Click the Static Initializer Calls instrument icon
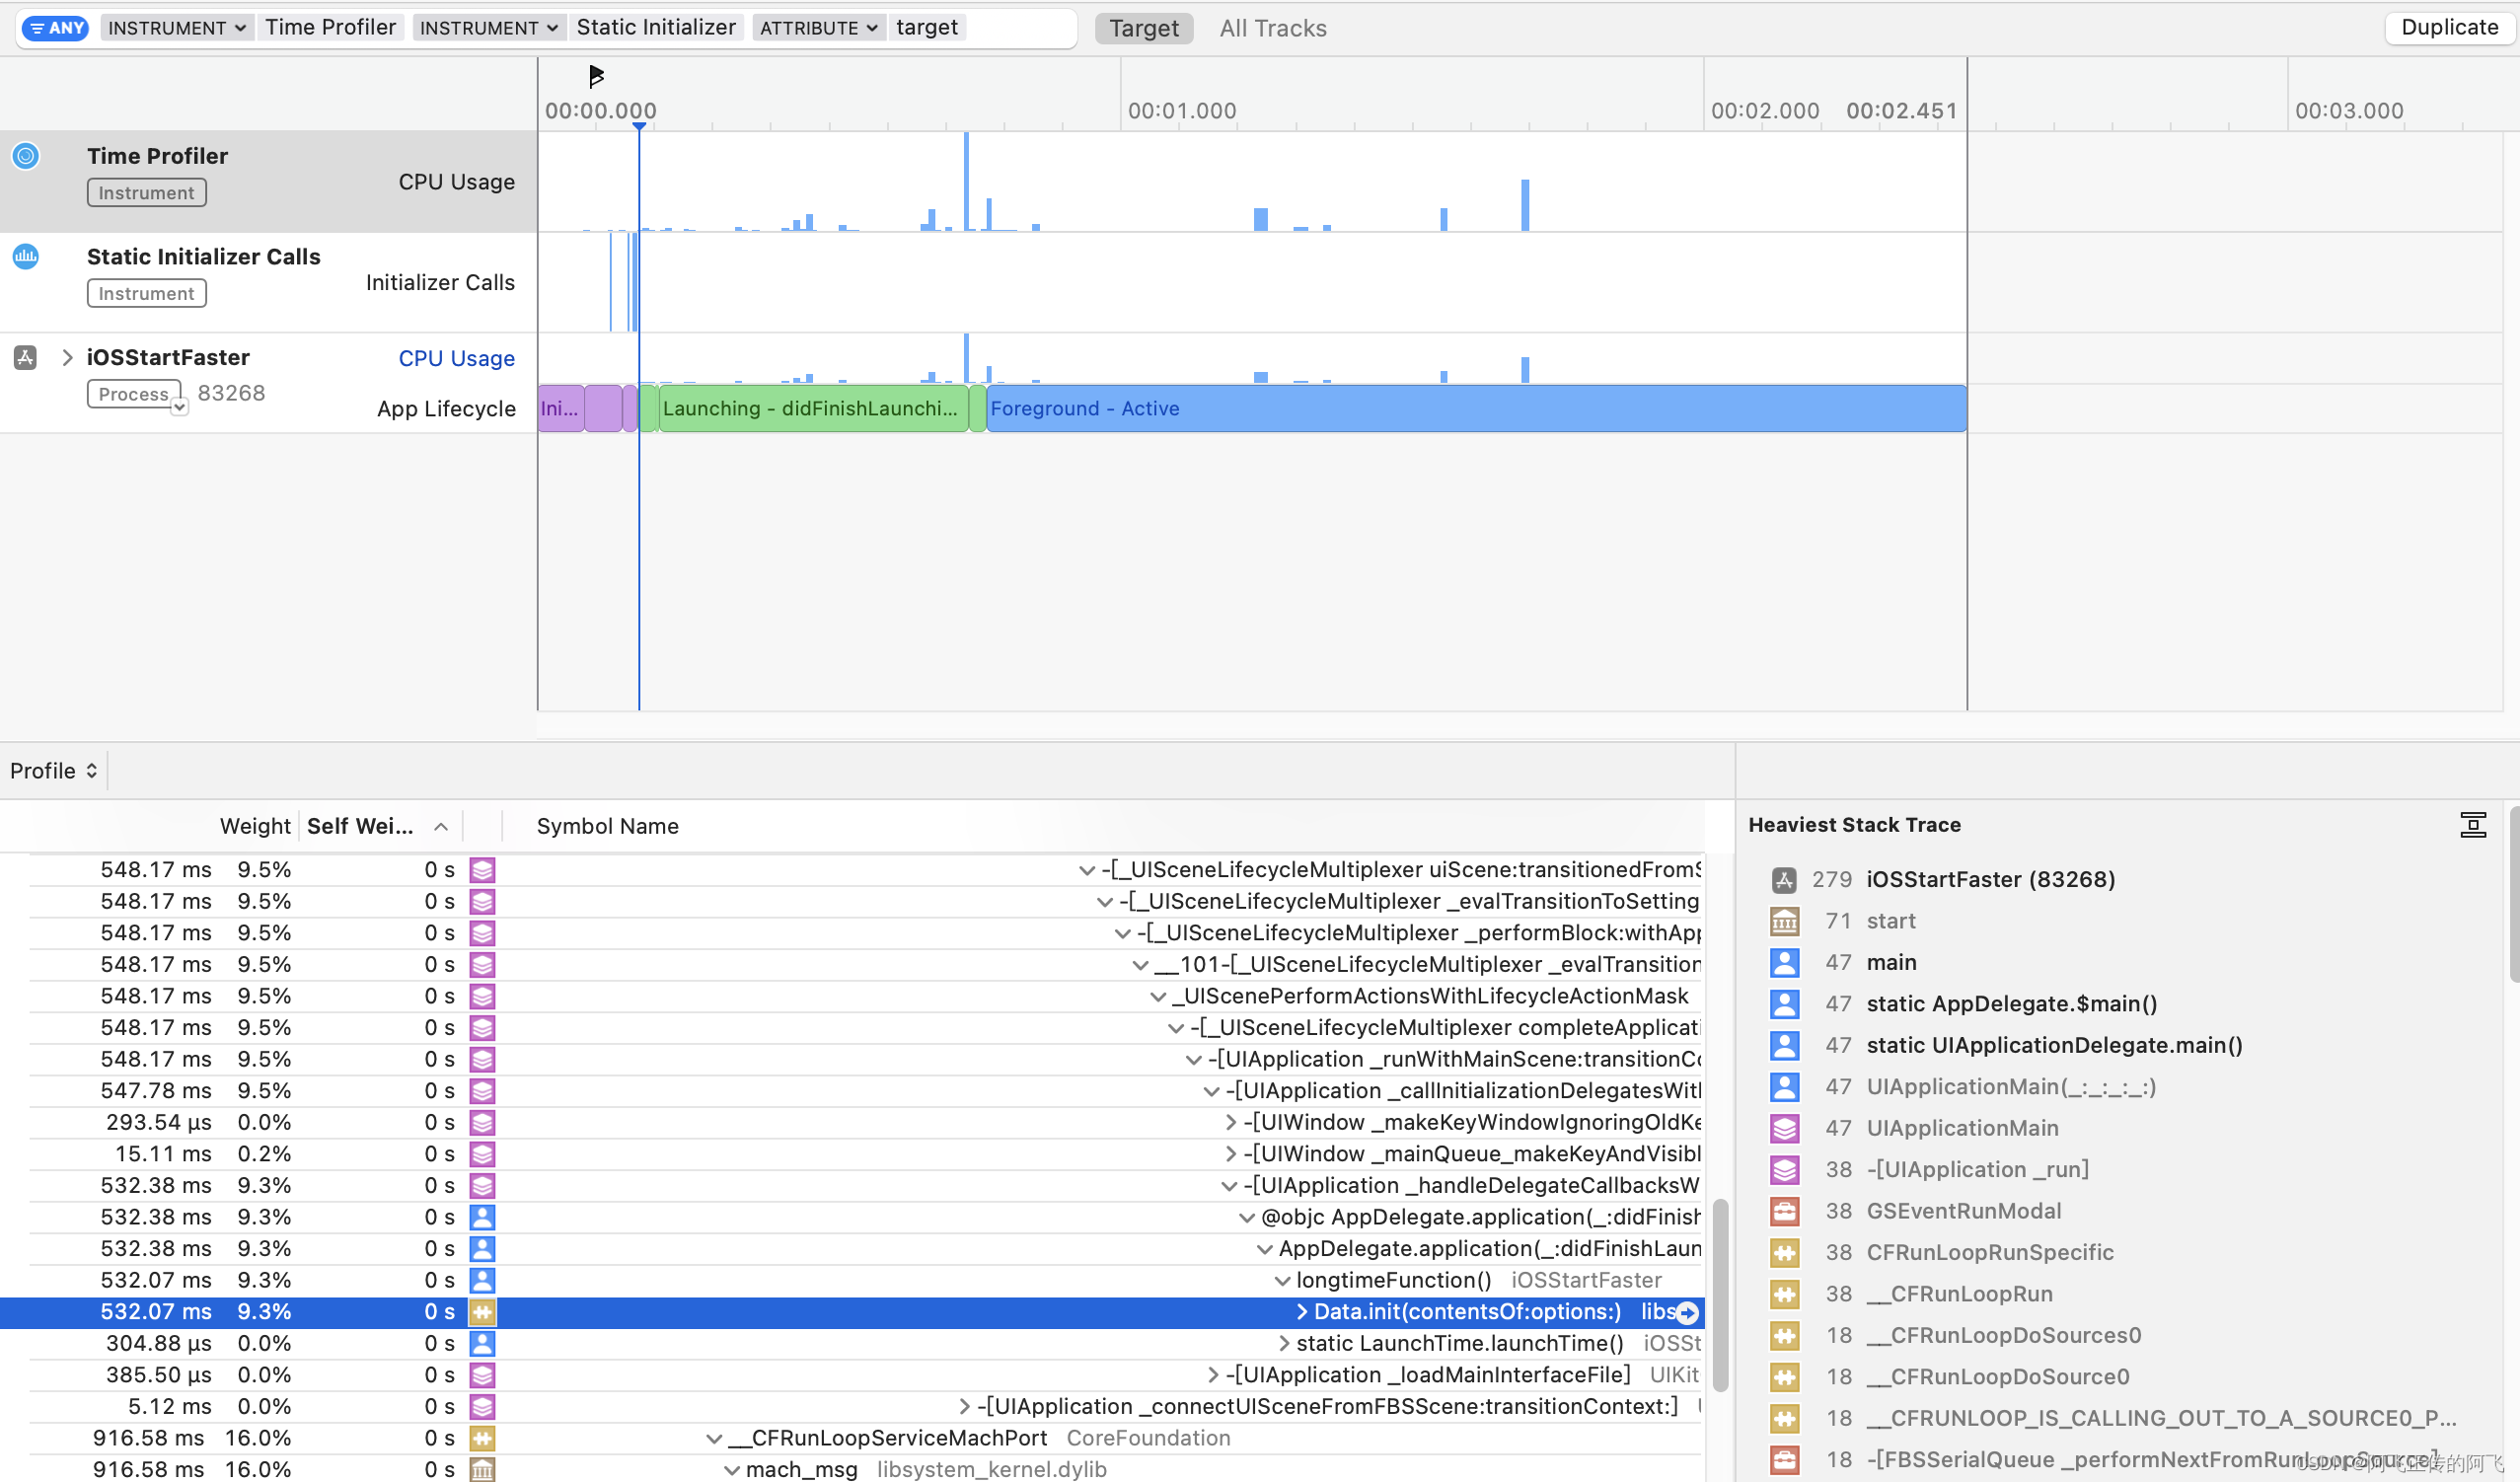The width and height of the screenshot is (2520, 1482). (x=26, y=257)
